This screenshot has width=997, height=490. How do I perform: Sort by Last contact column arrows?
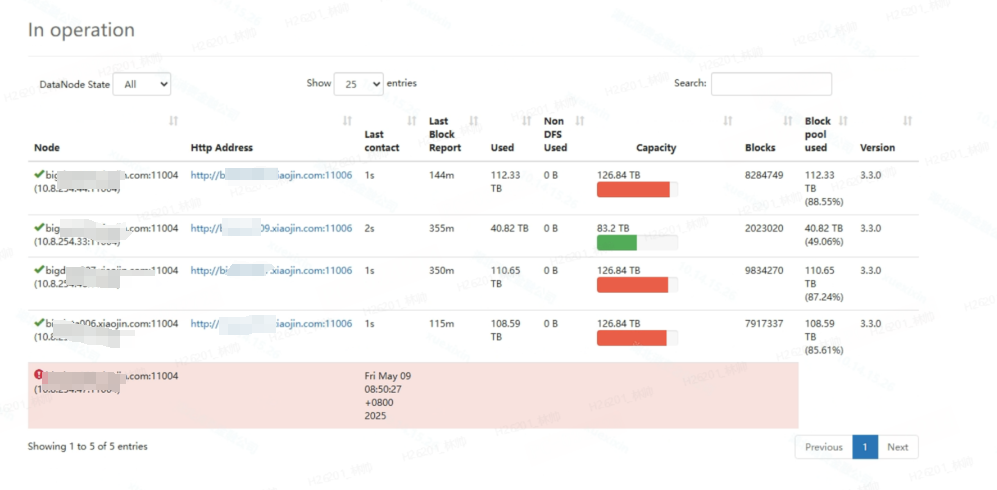(411, 121)
